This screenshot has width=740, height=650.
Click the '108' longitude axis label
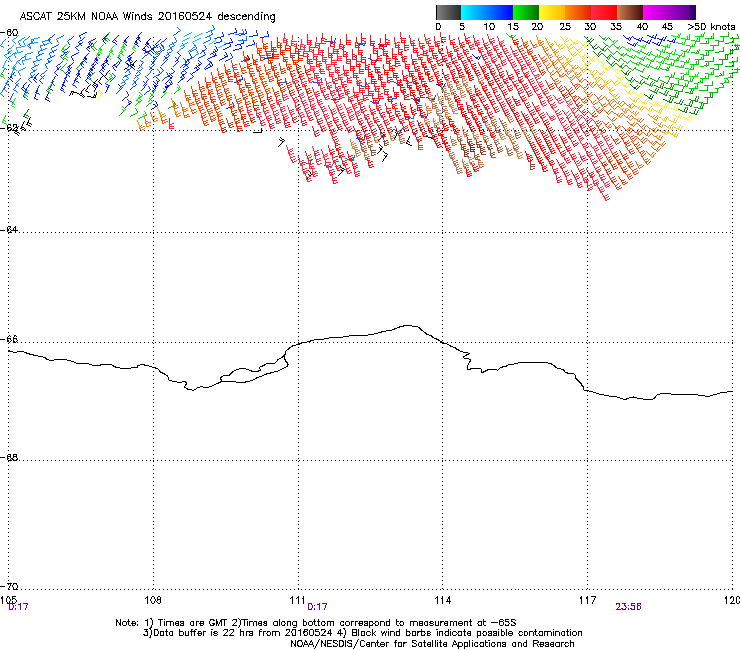pos(153,599)
